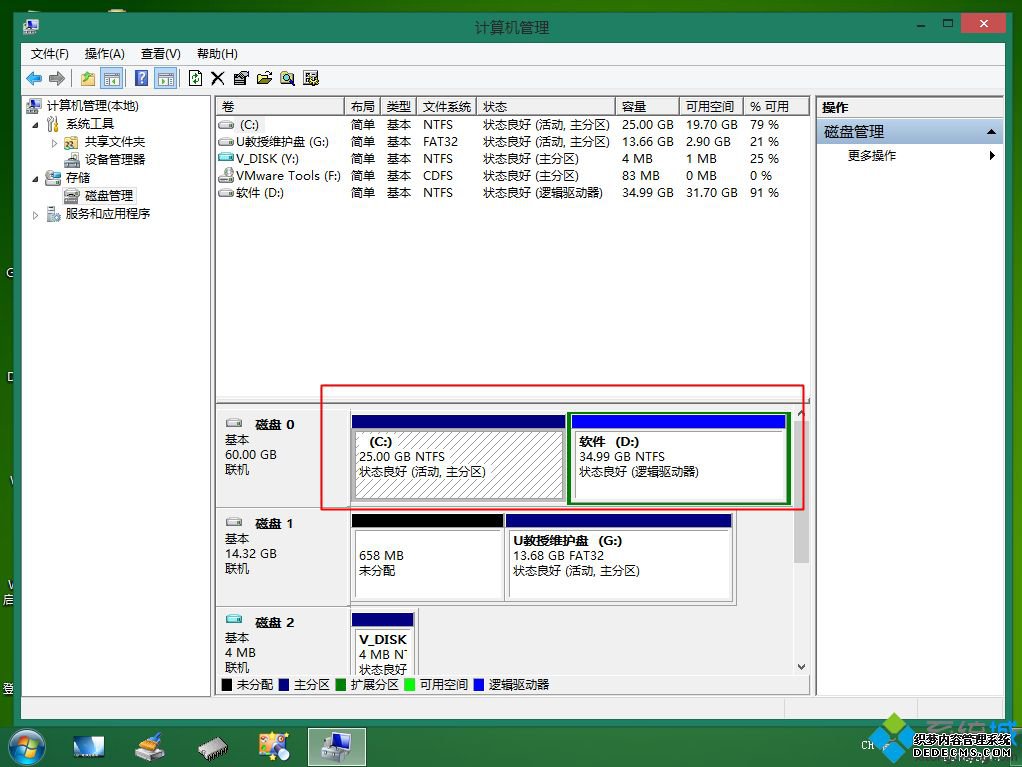Click the black X delete toolbar icon
Viewport: 1022px width, 767px height.
(x=218, y=79)
